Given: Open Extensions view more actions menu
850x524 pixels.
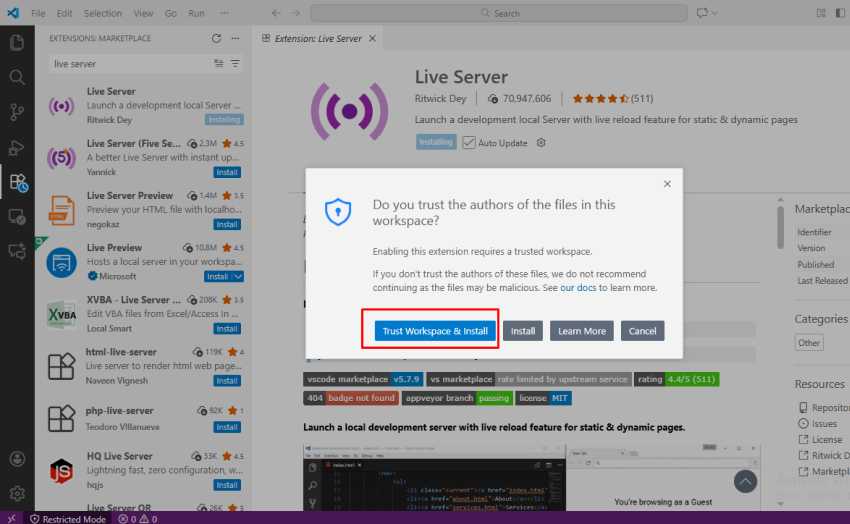Looking at the screenshot, I should (235, 38).
